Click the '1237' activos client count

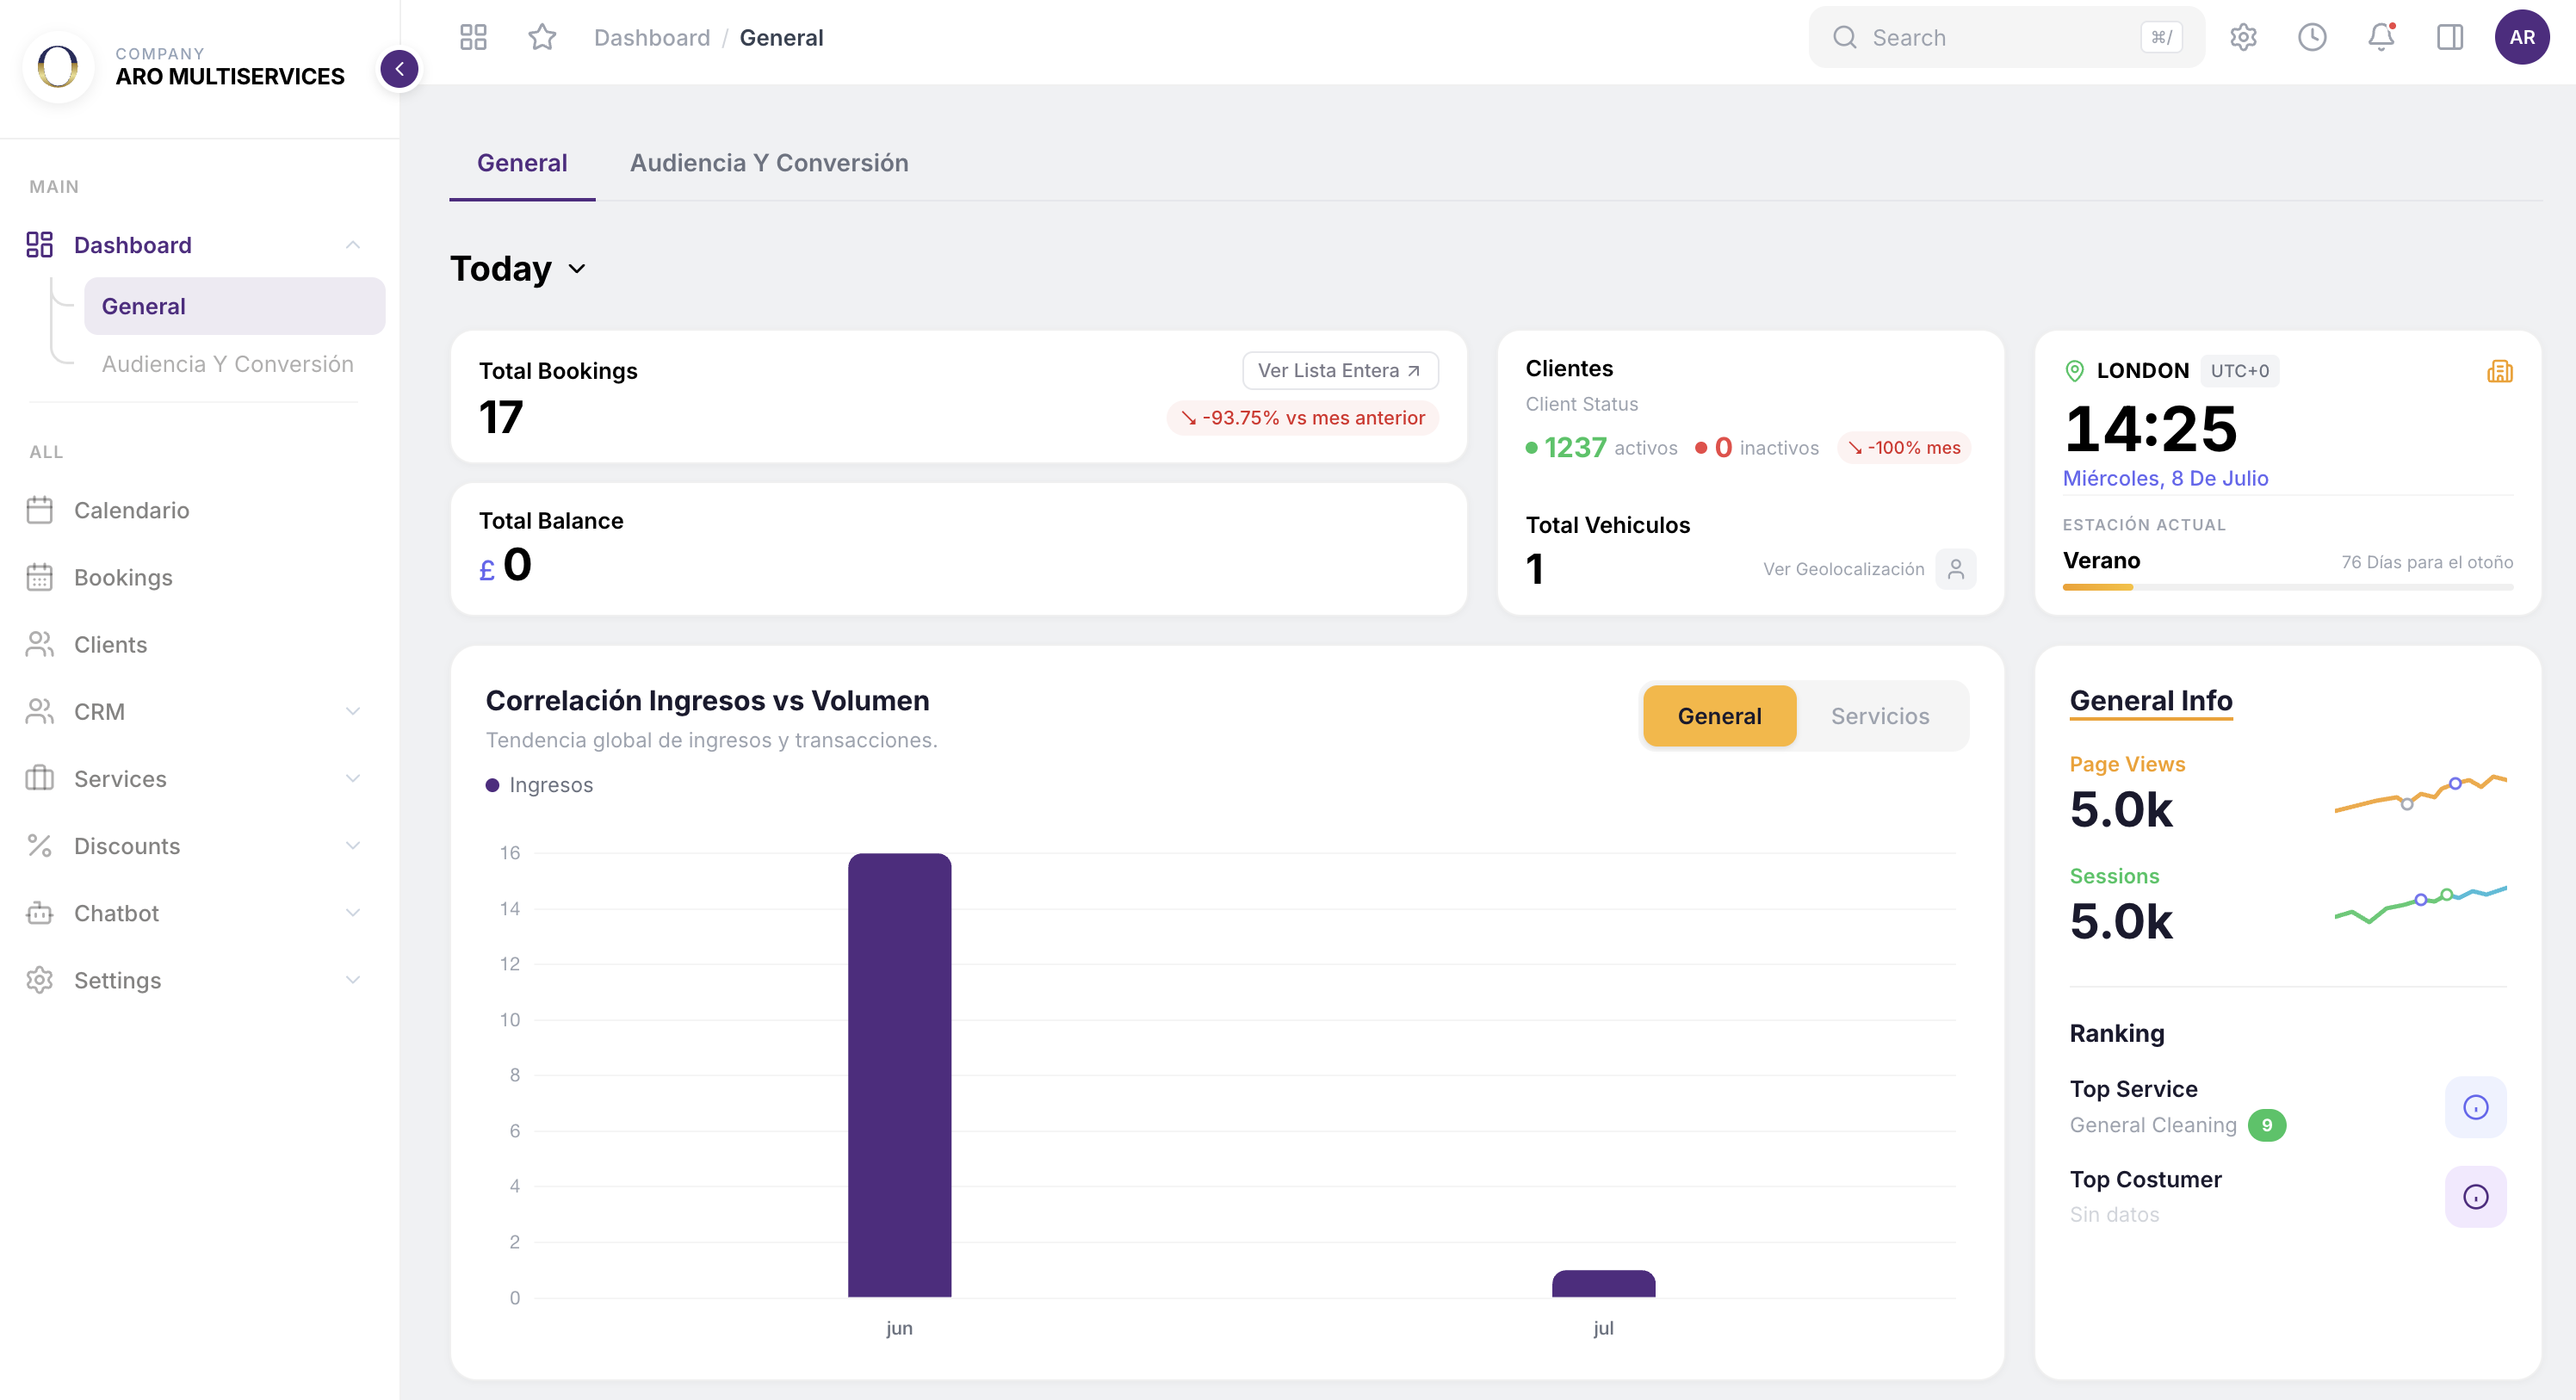[x=1575, y=448]
